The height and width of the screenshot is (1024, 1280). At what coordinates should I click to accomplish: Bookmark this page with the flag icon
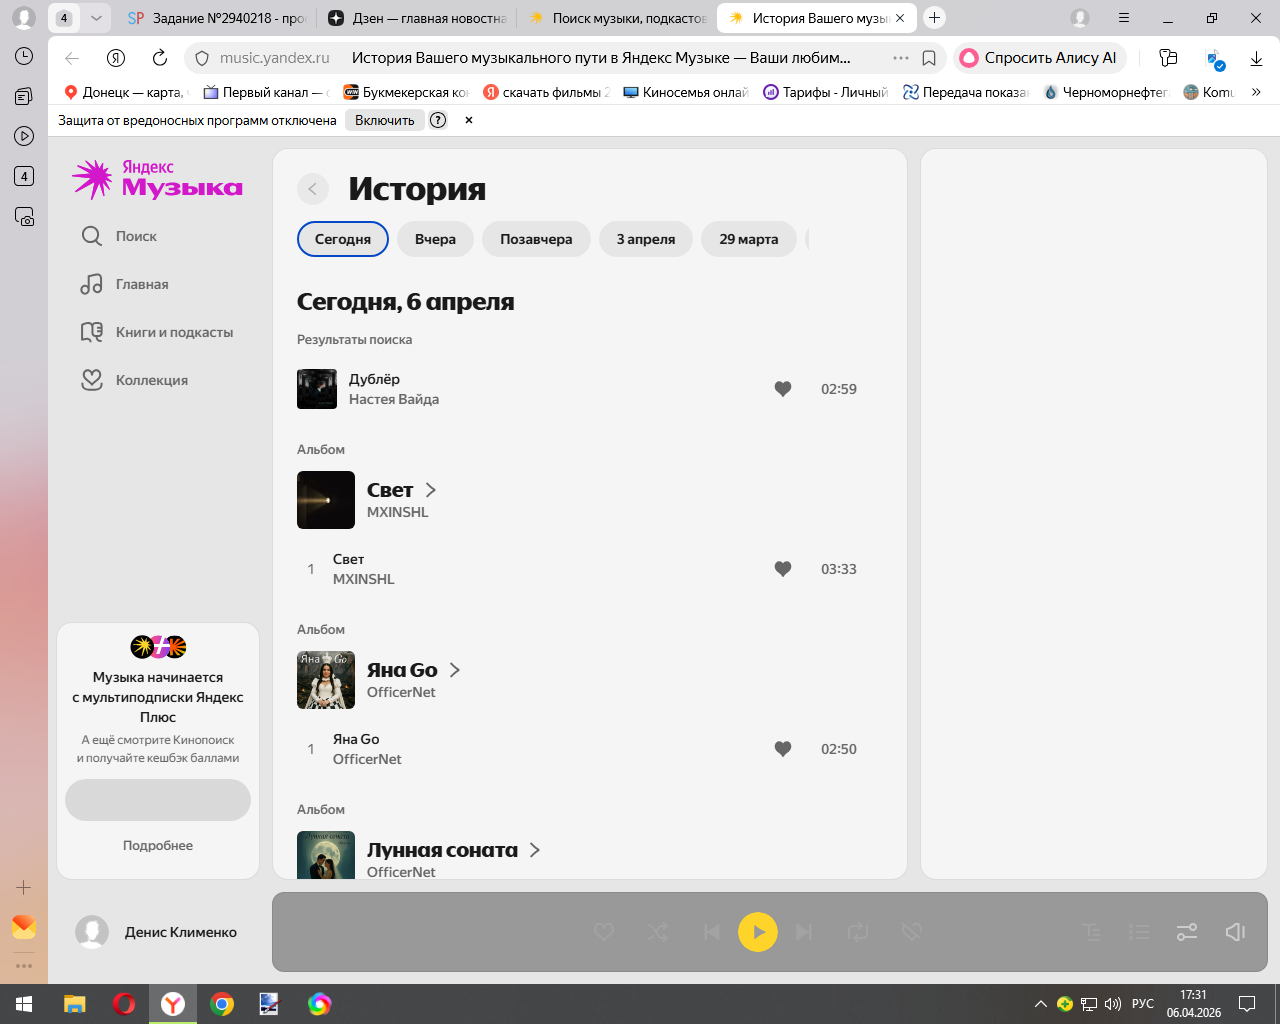(929, 58)
